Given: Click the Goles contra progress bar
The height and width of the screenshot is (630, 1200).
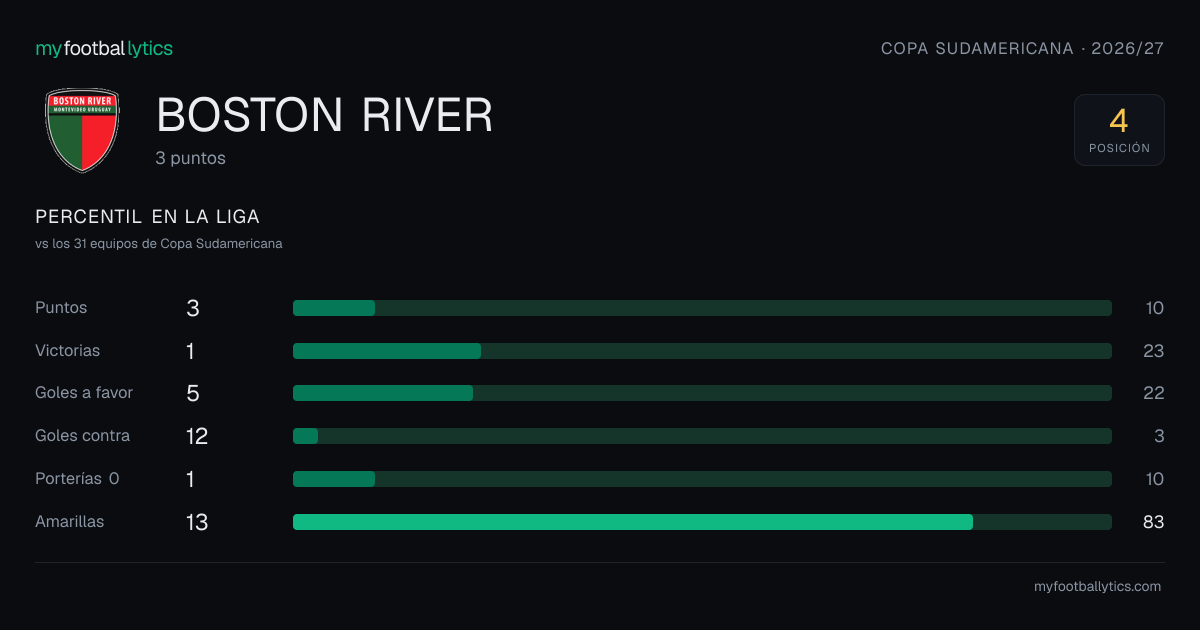Looking at the screenshot, I should click(702, 436).
